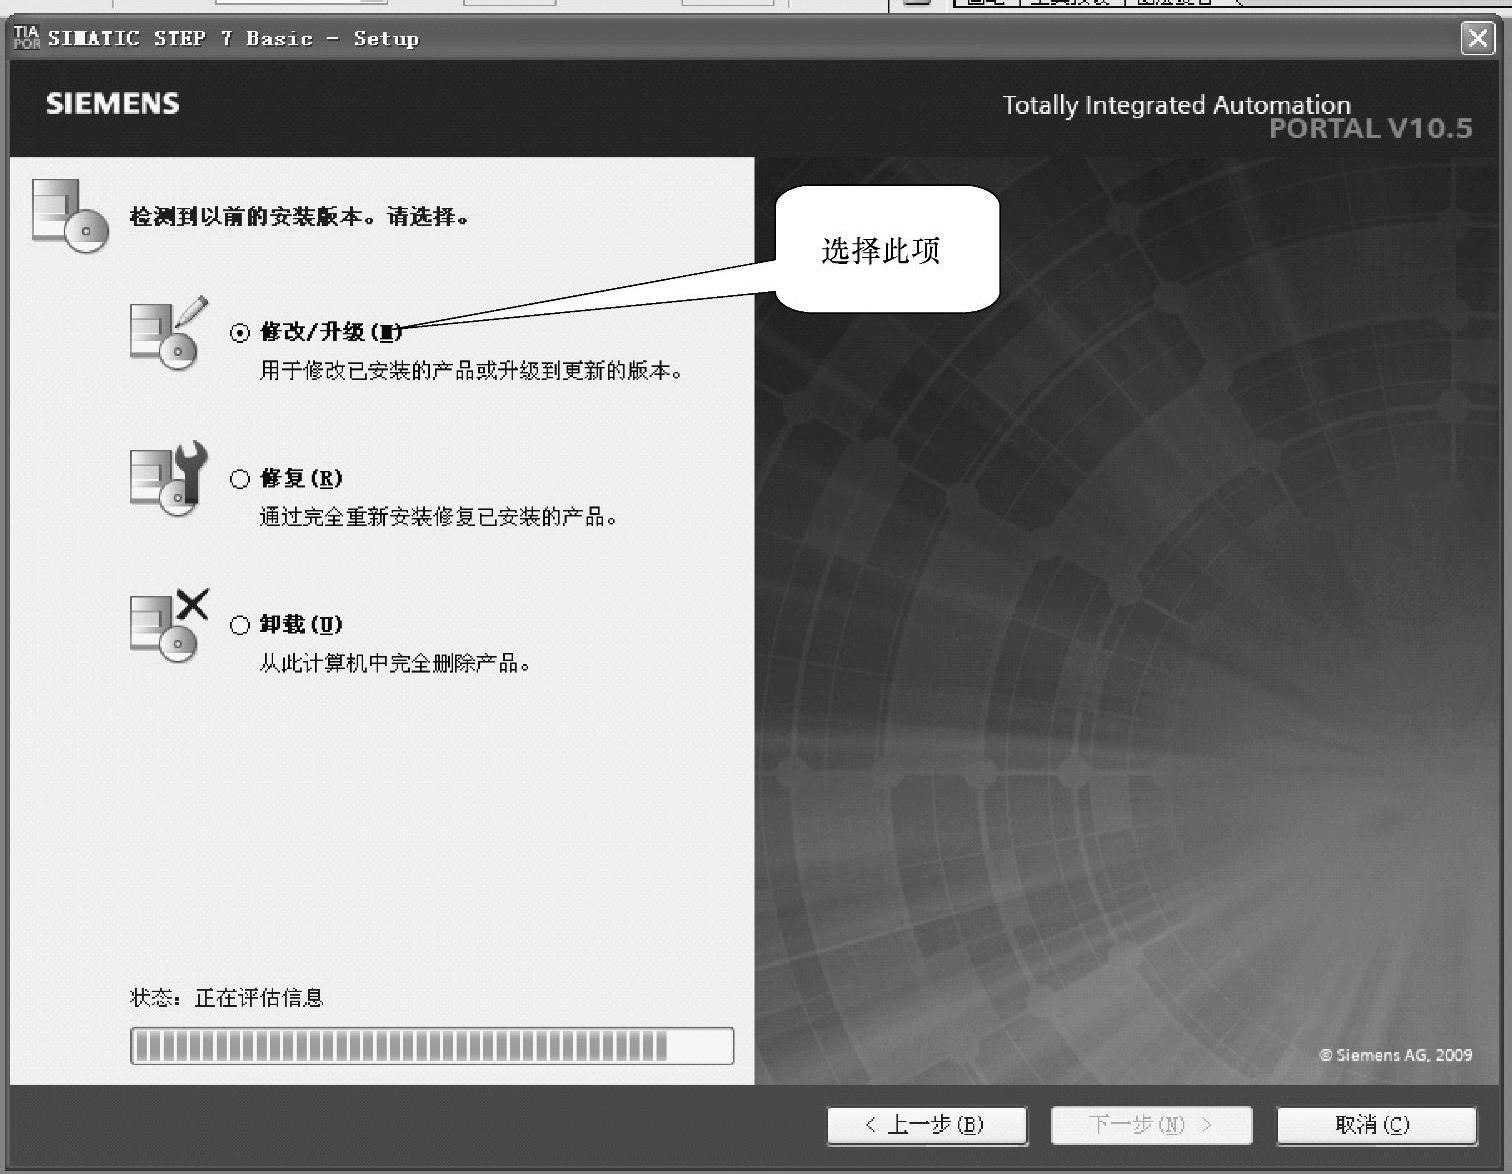Click the modify/upgrade pencil disc icon

(169, 333)
